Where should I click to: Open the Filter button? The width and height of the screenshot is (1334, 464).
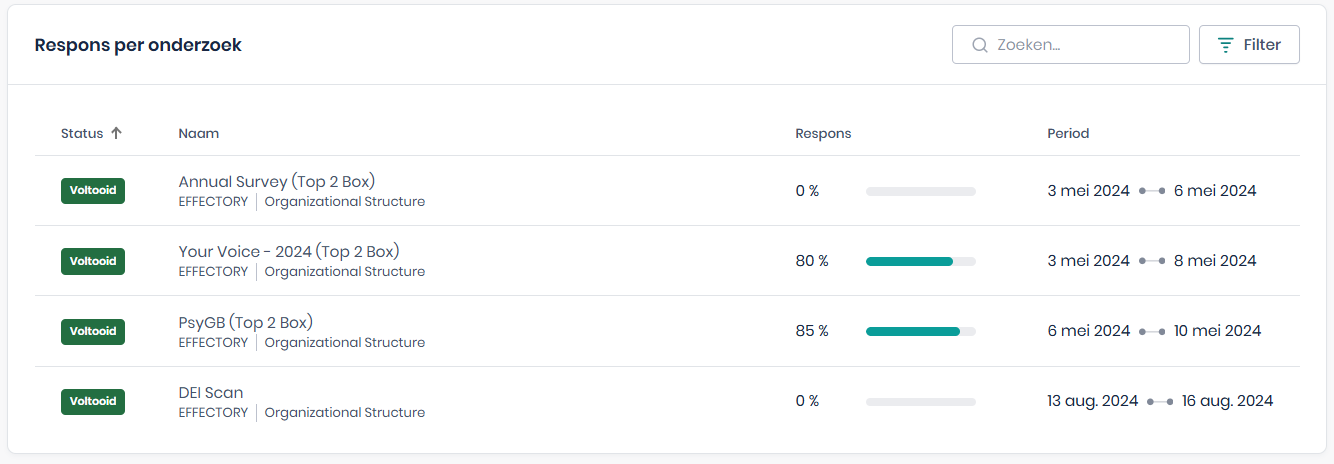point(1249,45)
